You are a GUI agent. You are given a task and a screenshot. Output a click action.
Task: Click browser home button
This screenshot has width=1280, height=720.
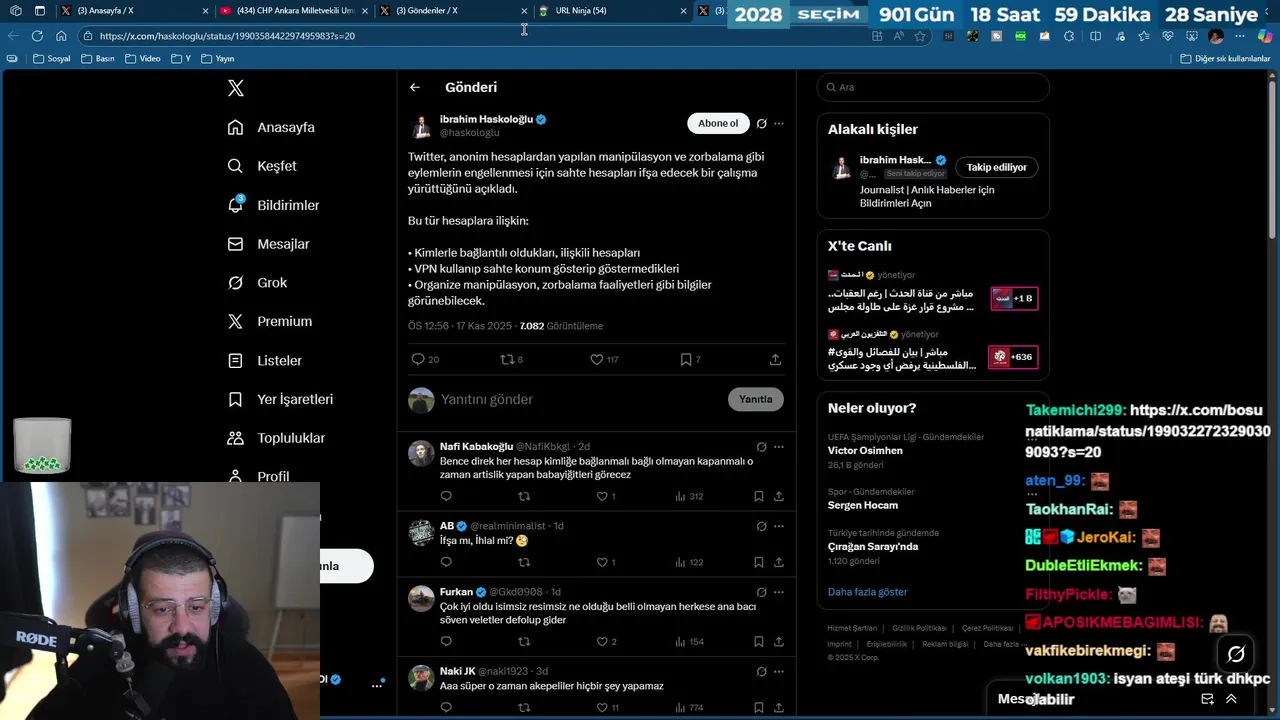click(61, 36)
